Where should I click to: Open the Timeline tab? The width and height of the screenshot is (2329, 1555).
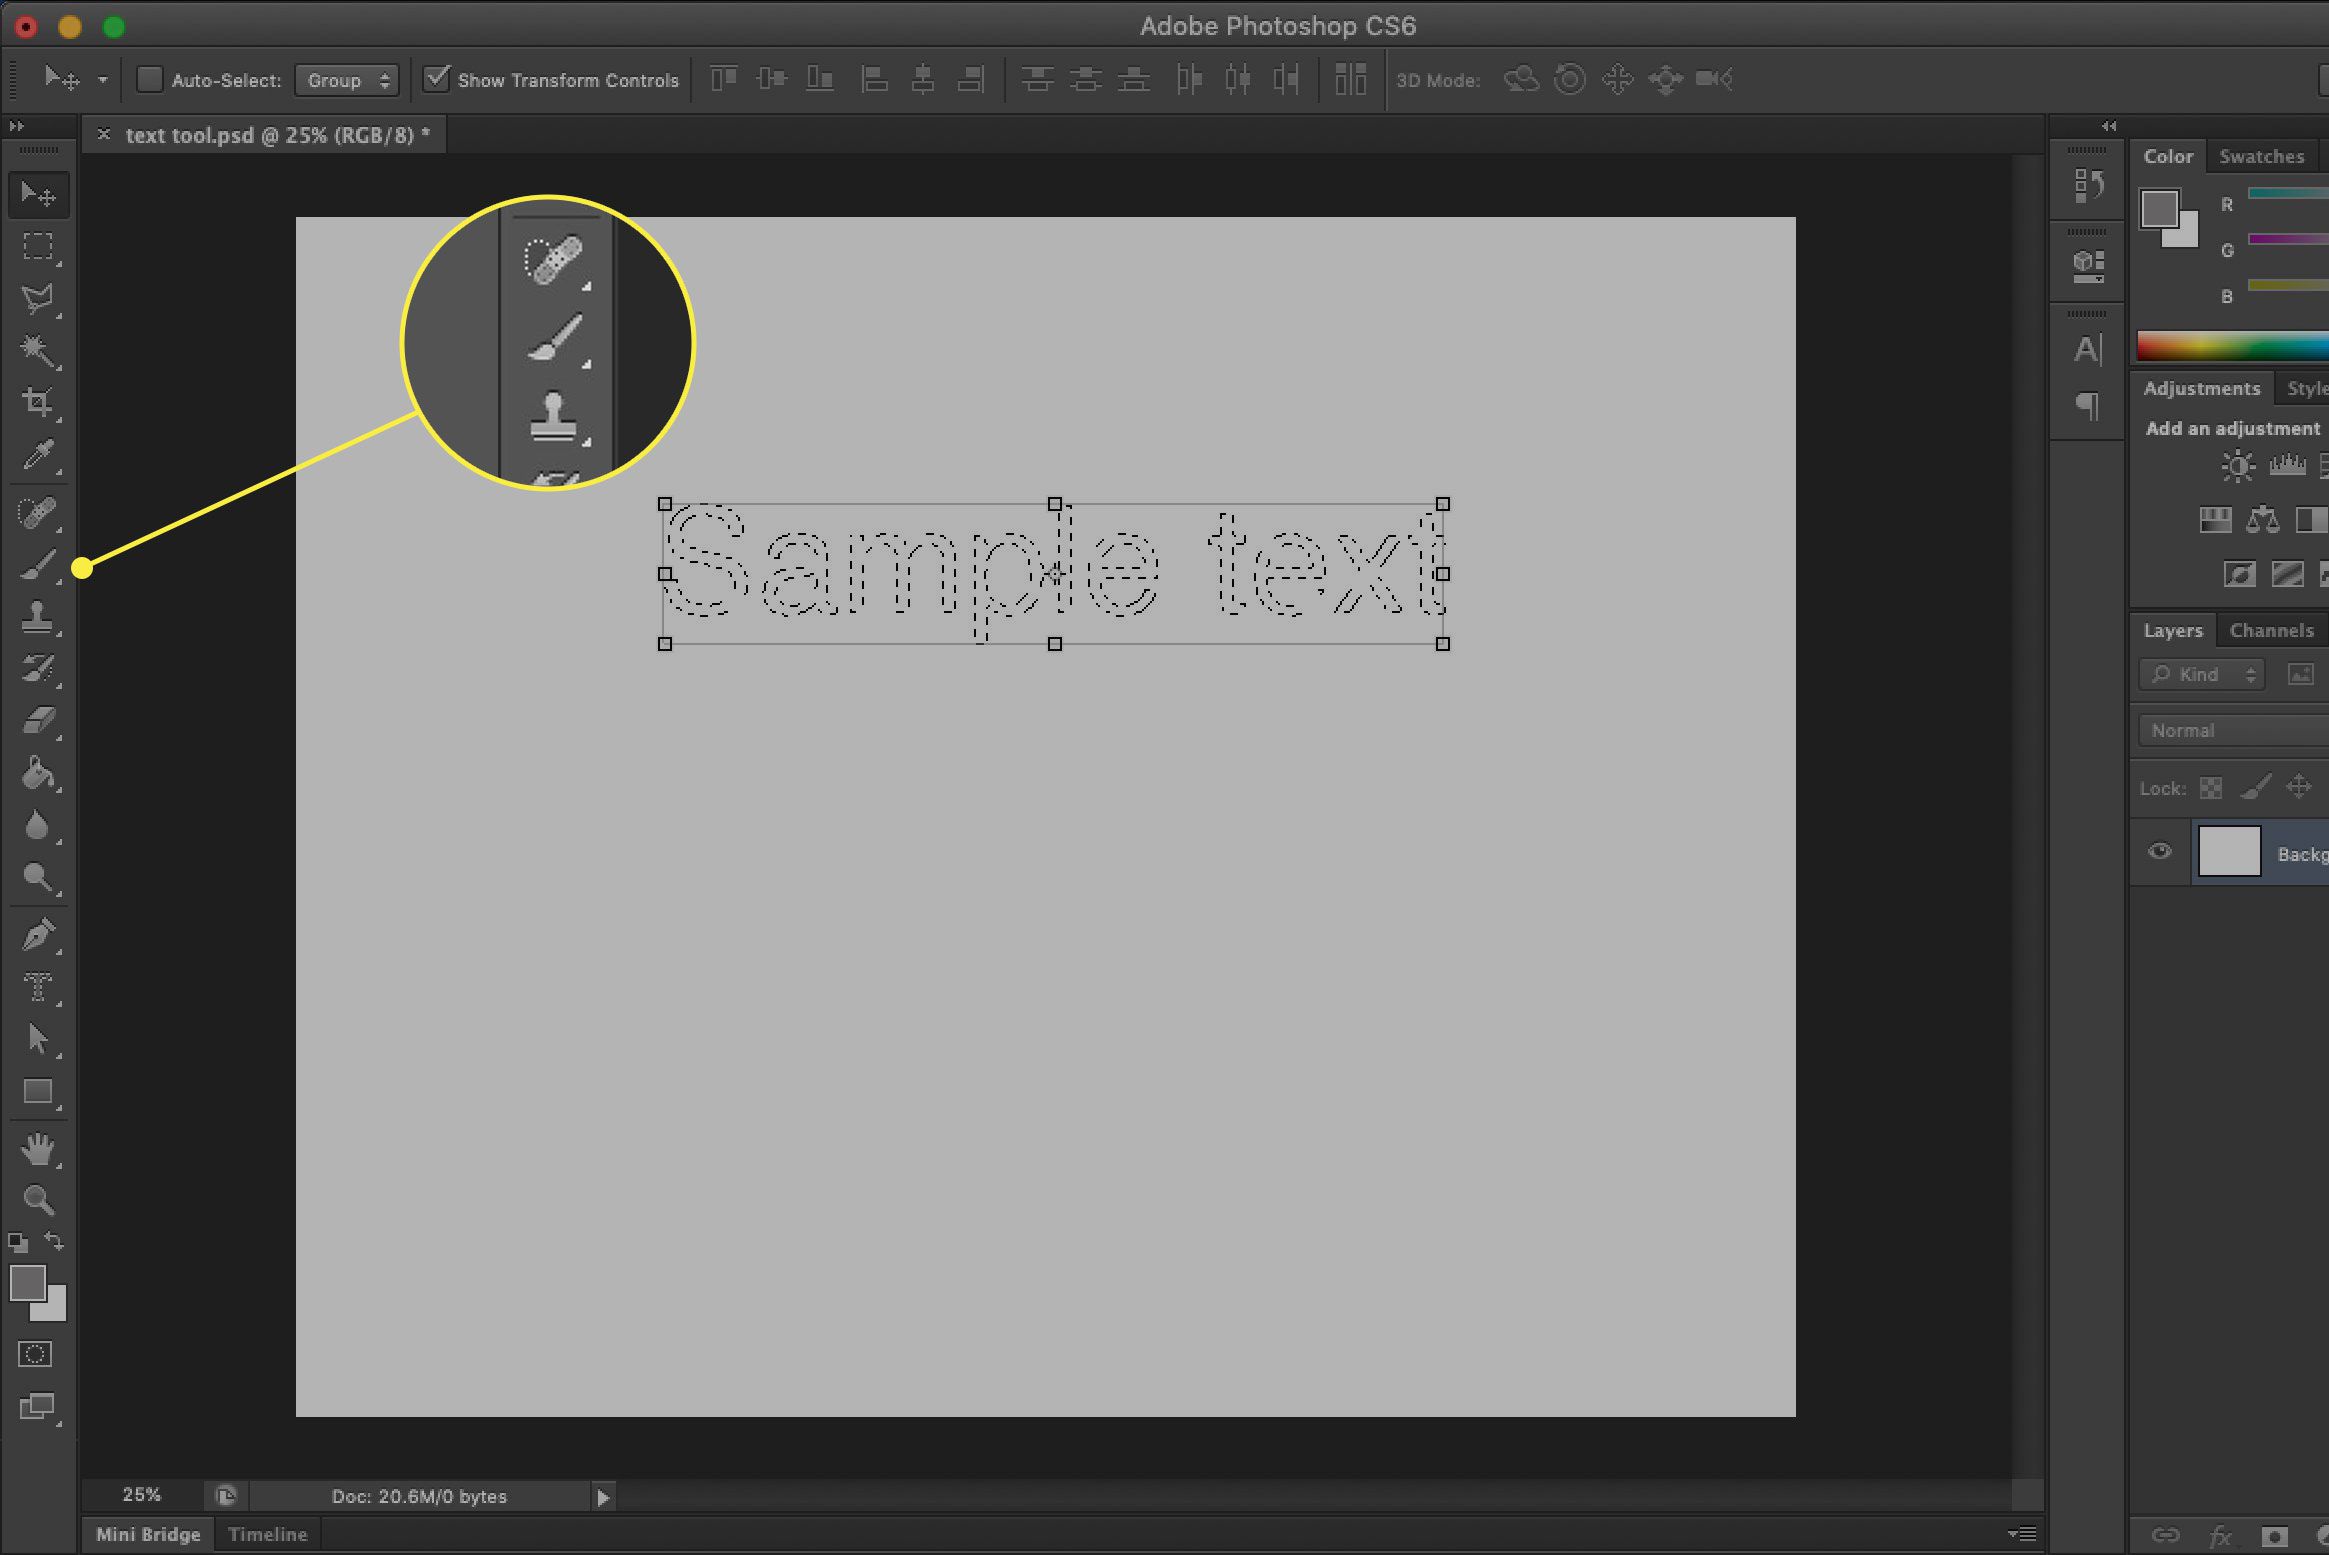click(267, 1532)
